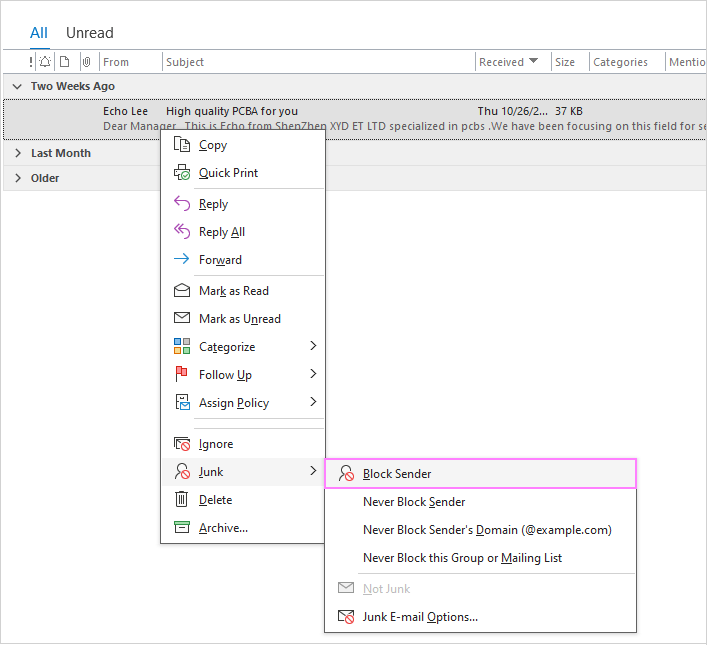The width and height of the screenshot is (707, 645).
Task: Click the message preview starting Dear Manager
Action: click(x=404, y=126)
